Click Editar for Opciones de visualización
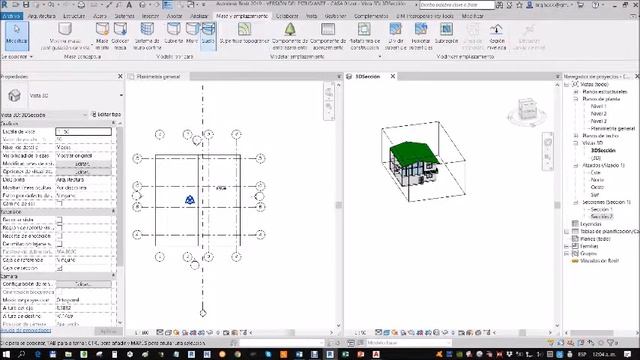Screen dimensions: 640x360 [x=83, y=171]
